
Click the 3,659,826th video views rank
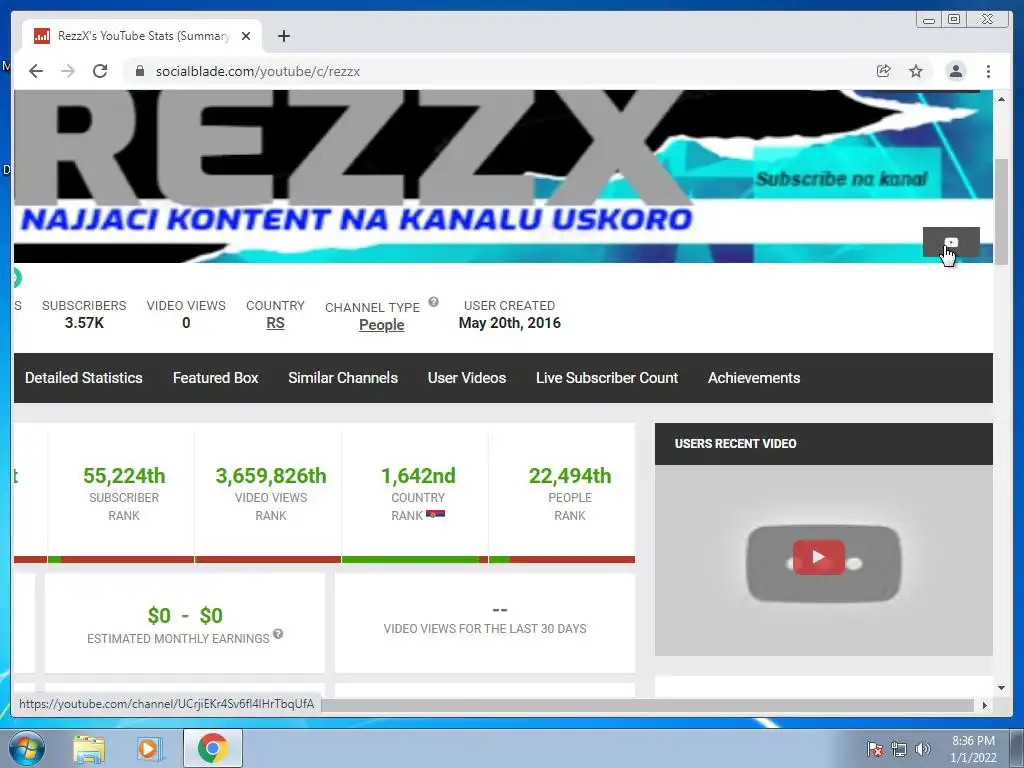coord(271,475)
